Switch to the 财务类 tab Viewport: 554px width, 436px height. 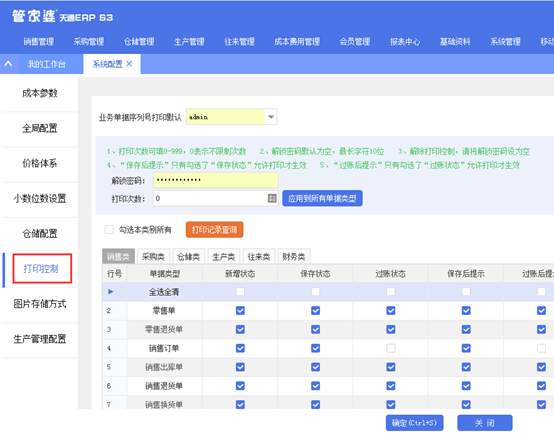tap(294, 257)
